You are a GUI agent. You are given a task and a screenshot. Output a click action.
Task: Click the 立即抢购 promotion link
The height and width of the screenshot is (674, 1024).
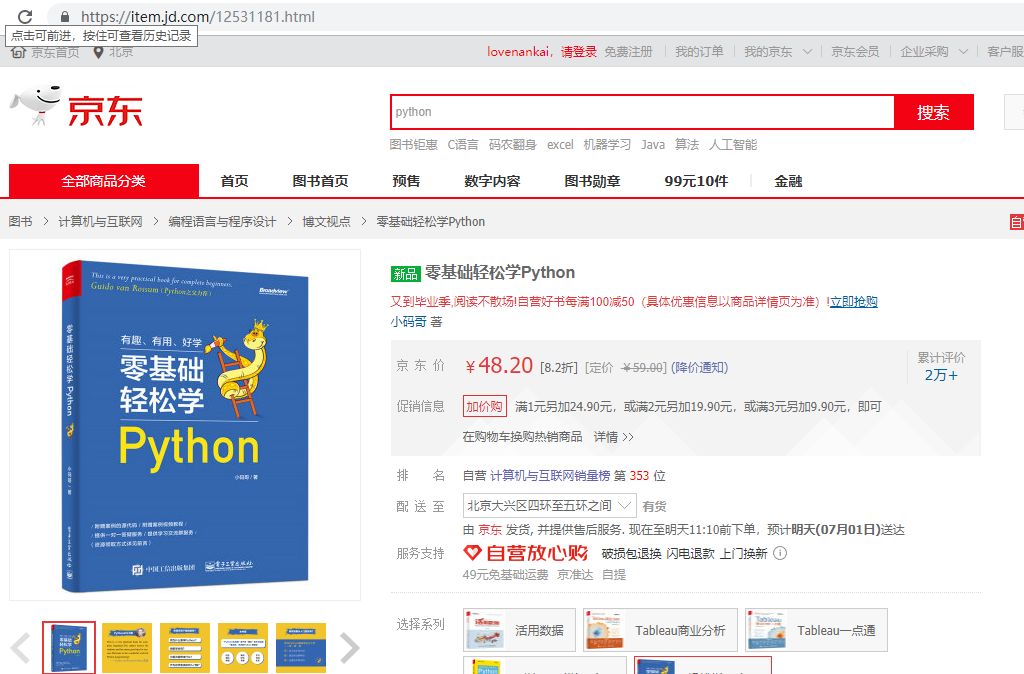coord(854,301)
